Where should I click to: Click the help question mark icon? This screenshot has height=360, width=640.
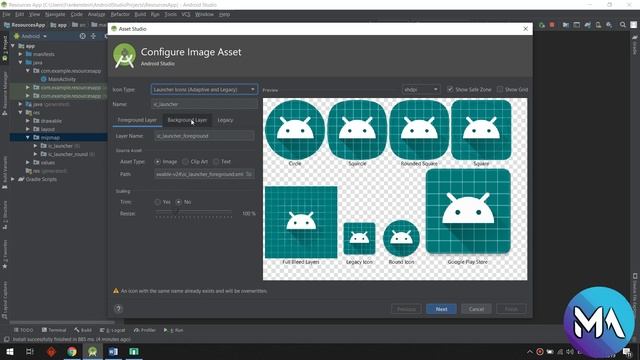tap(118, 309)
